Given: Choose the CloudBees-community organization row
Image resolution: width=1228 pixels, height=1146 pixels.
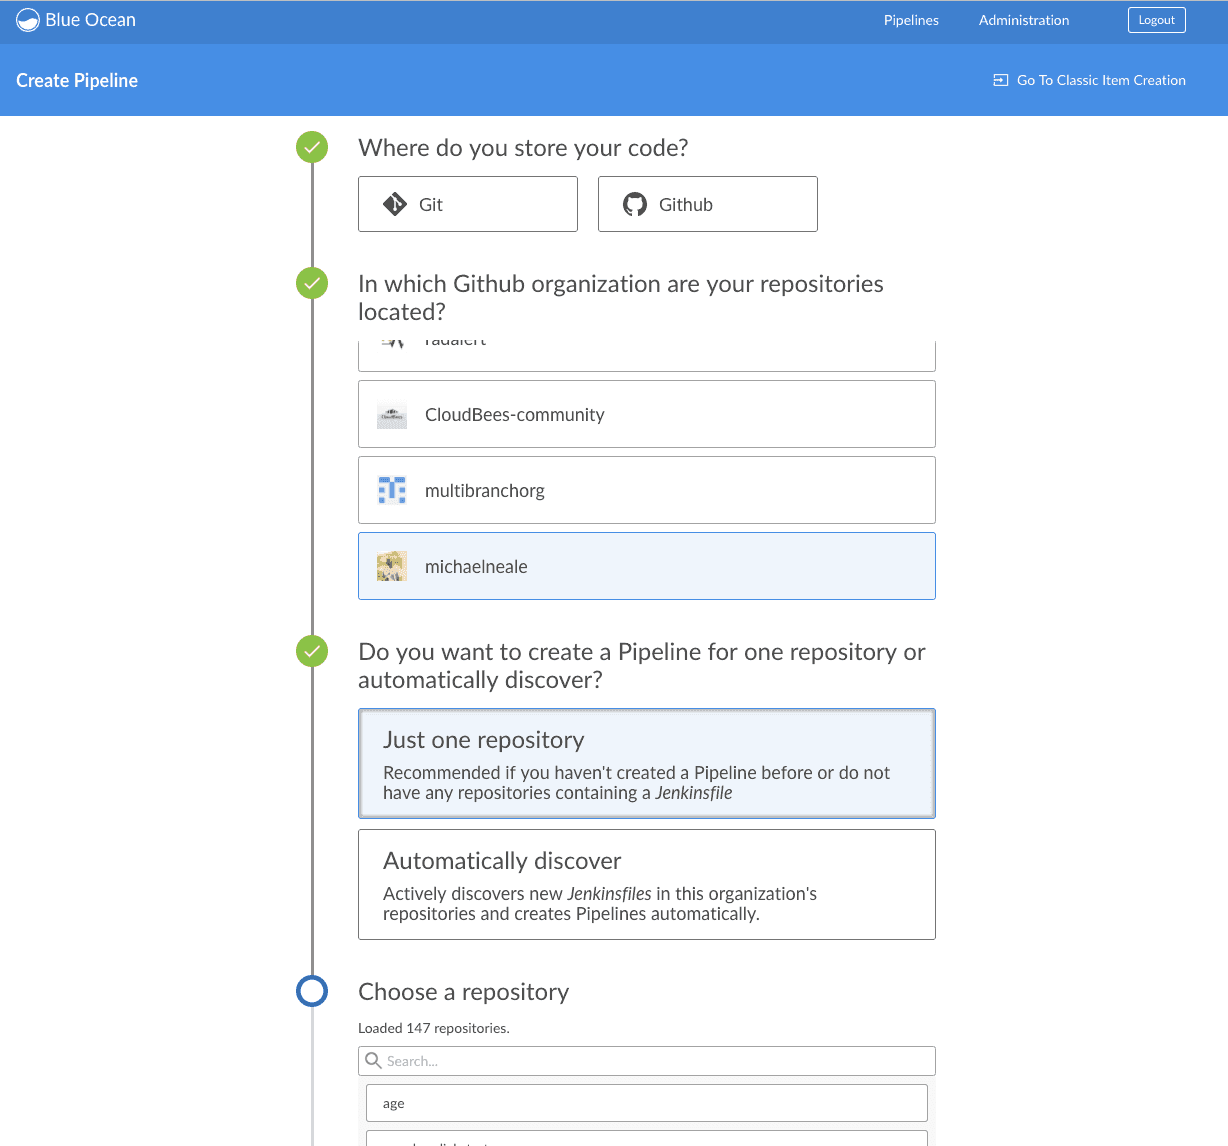Looking at the screenshot, I should click(x=646, y=414).
